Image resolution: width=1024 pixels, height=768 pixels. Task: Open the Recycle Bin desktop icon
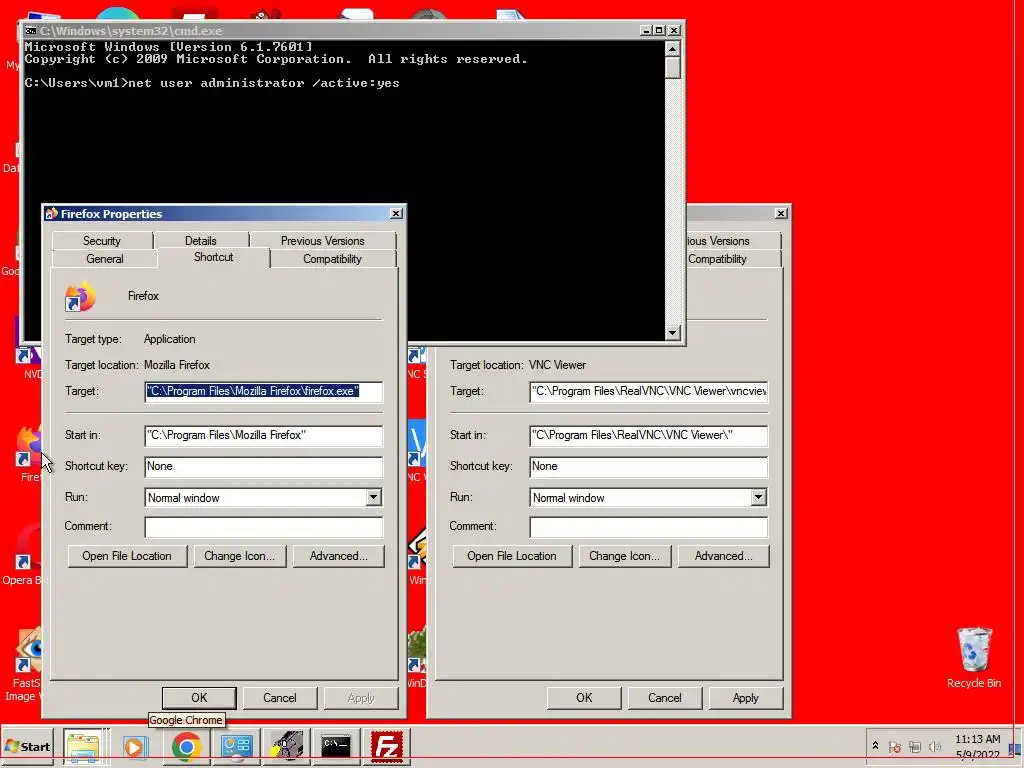click(974, 657)
